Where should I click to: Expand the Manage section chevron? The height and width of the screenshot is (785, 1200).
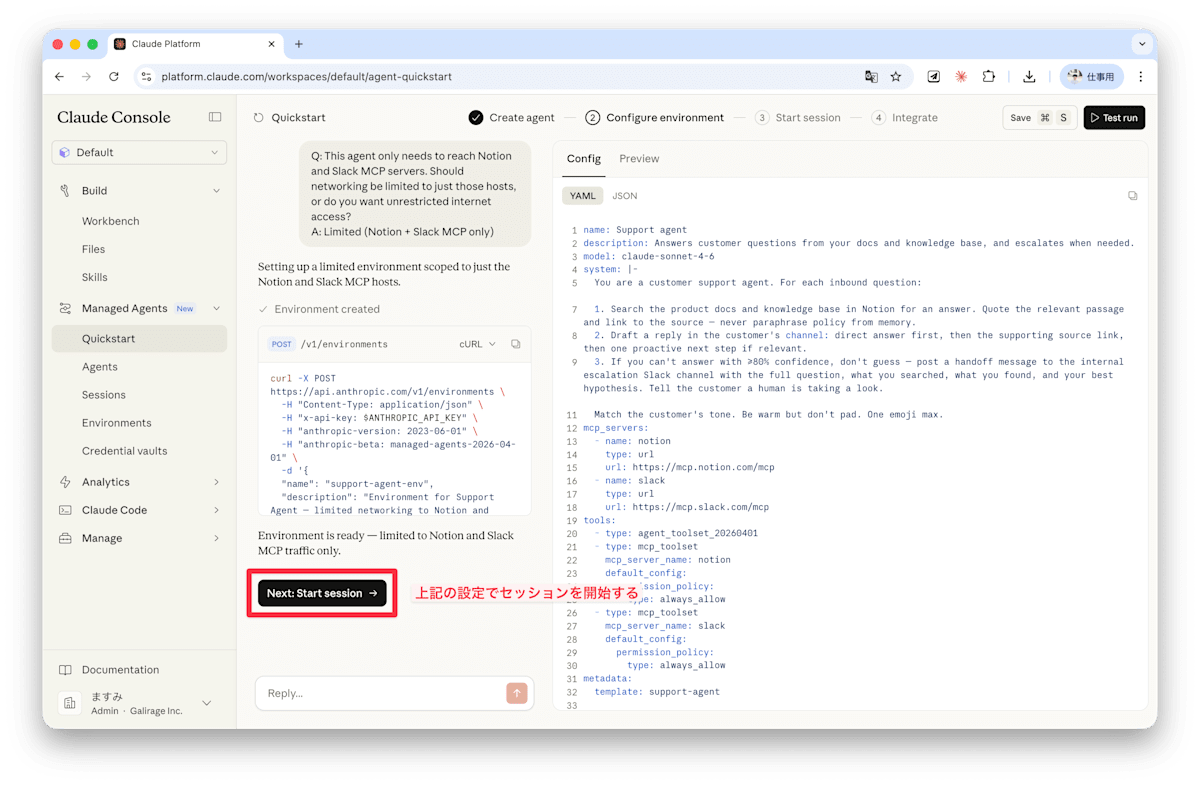click(x=216, y=538)
